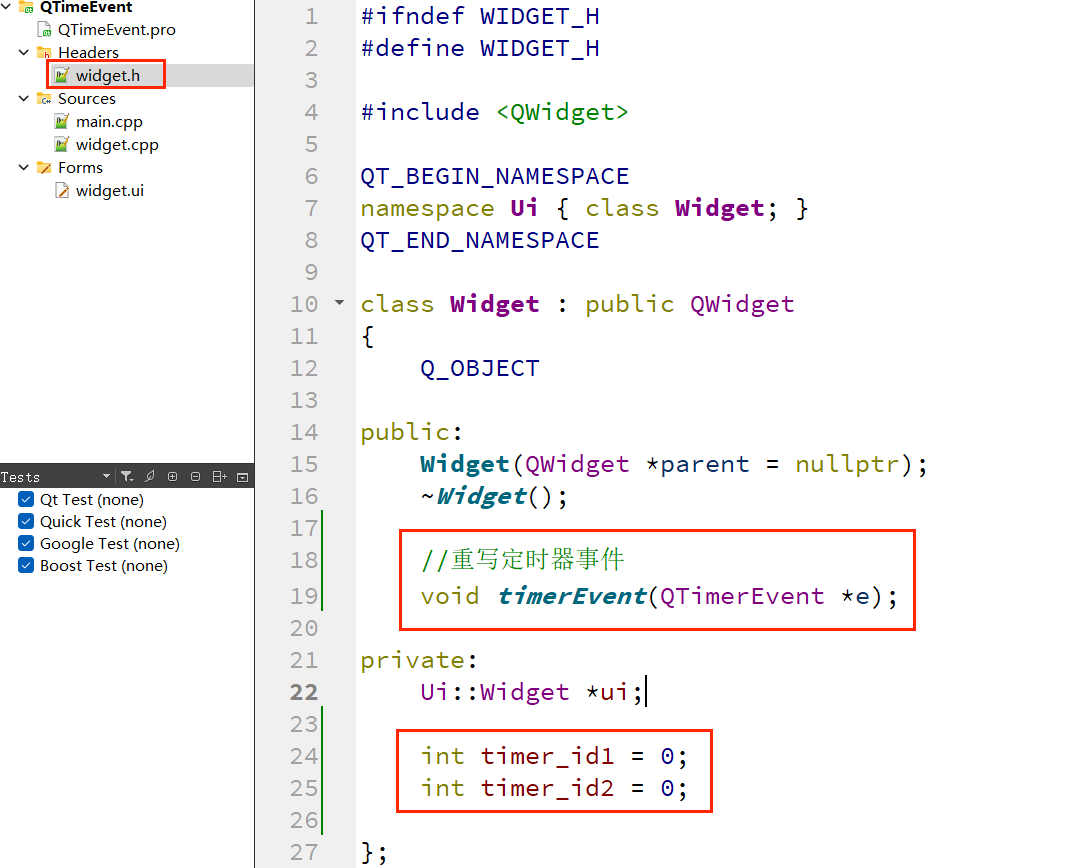Open widget.cpp from Sources
Screen dimensions: 1069x868
tap(117, 145)
